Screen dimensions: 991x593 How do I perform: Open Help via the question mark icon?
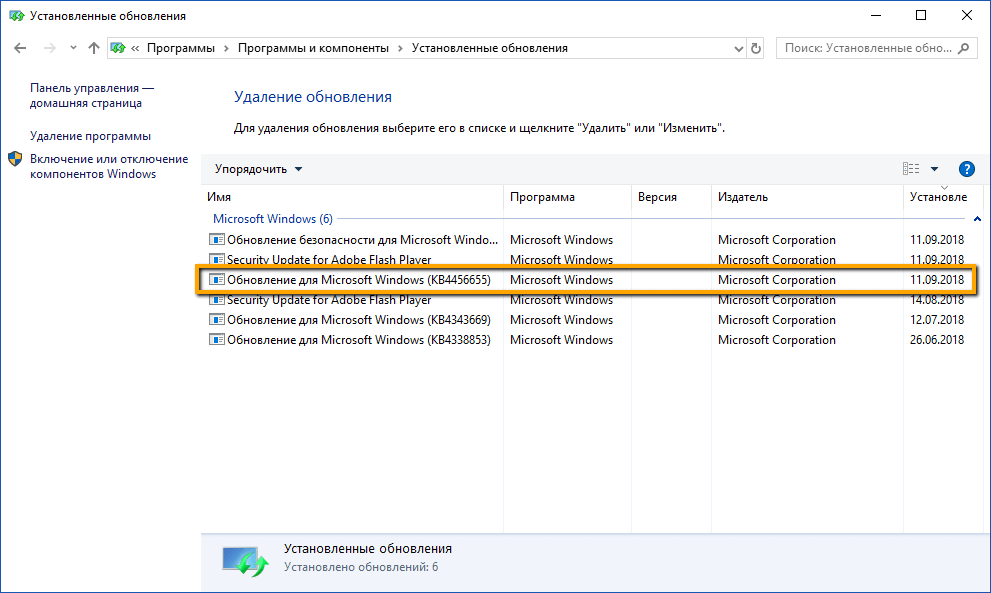click(x=966, y=169)
